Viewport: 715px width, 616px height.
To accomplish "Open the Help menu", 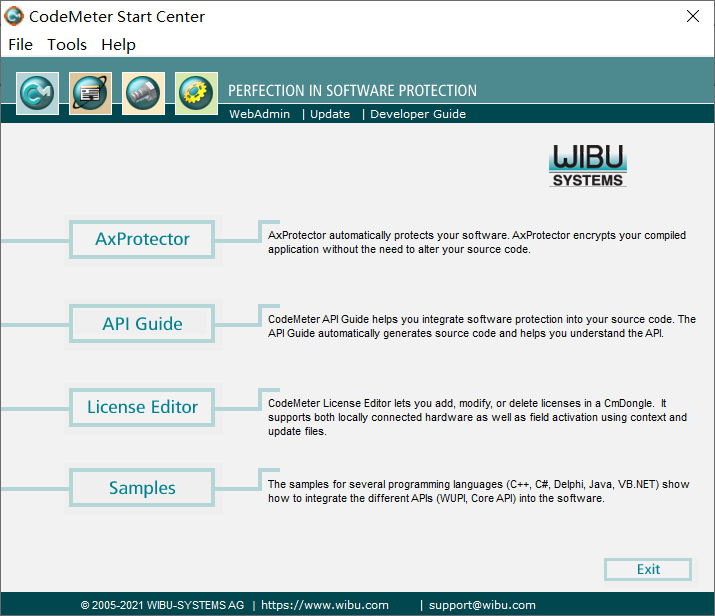I will 118,44.
